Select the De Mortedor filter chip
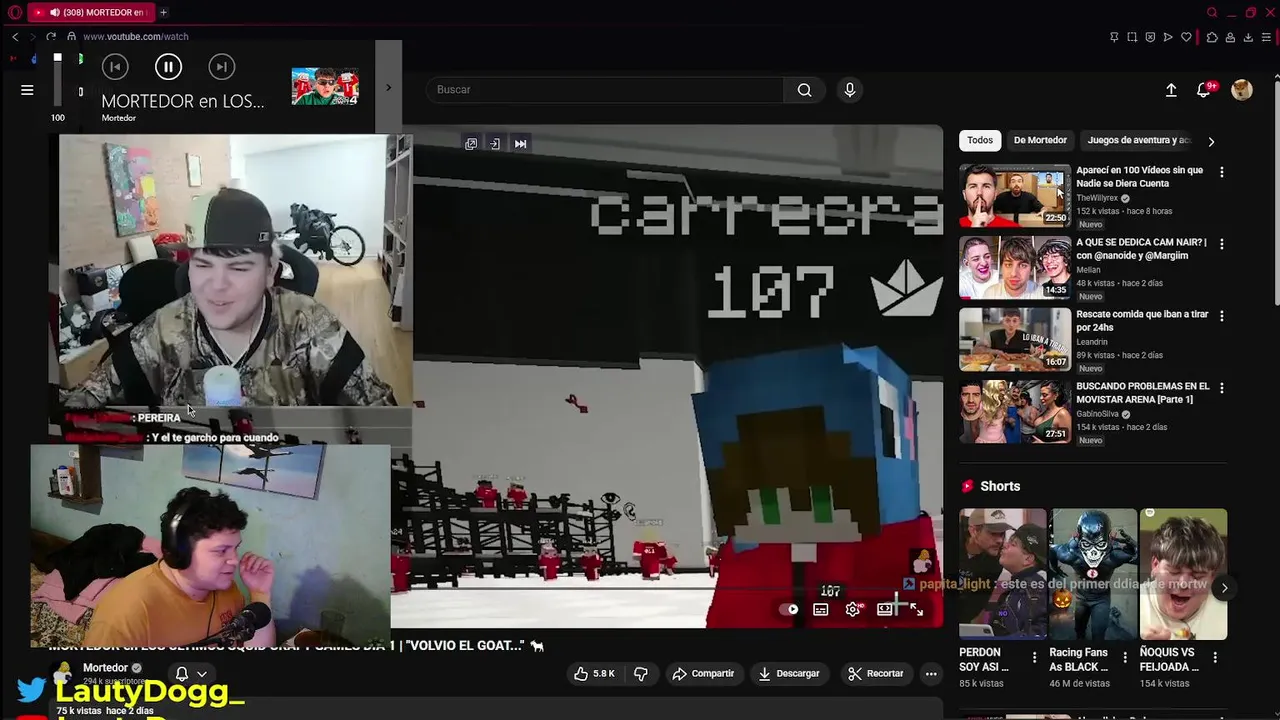 (x=1040, y=140)
